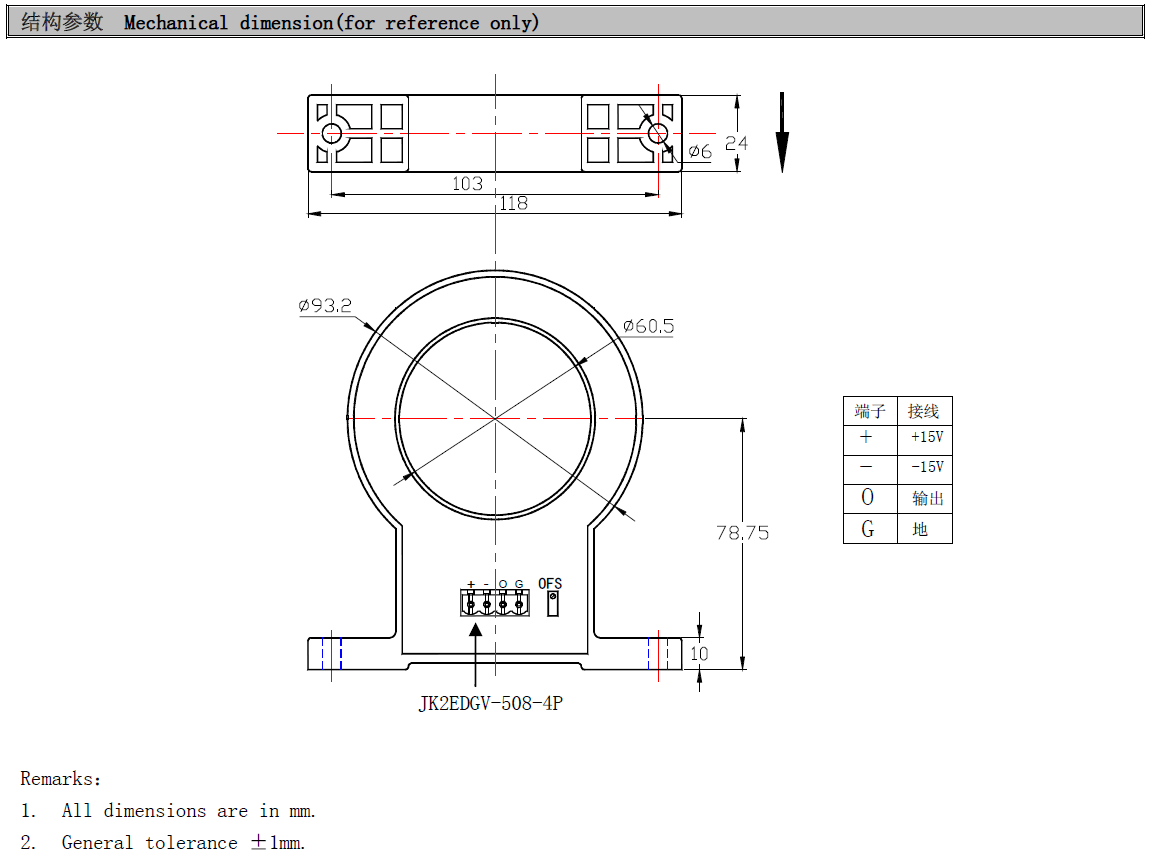Click the -15V cell in the terminal table

click(926, 468)
